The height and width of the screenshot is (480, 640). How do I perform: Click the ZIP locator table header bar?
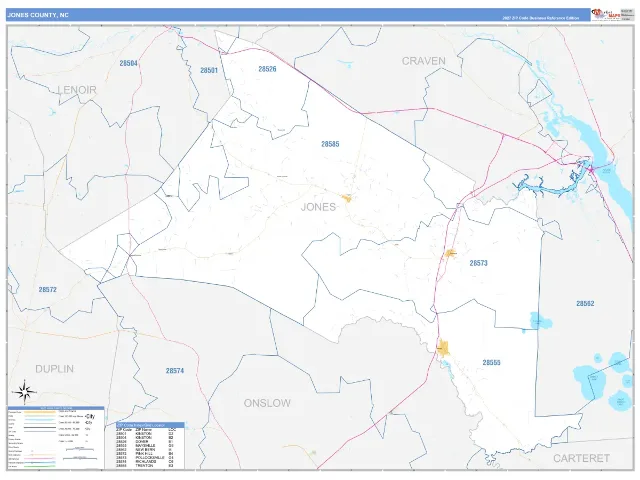[x=150, y=425]
